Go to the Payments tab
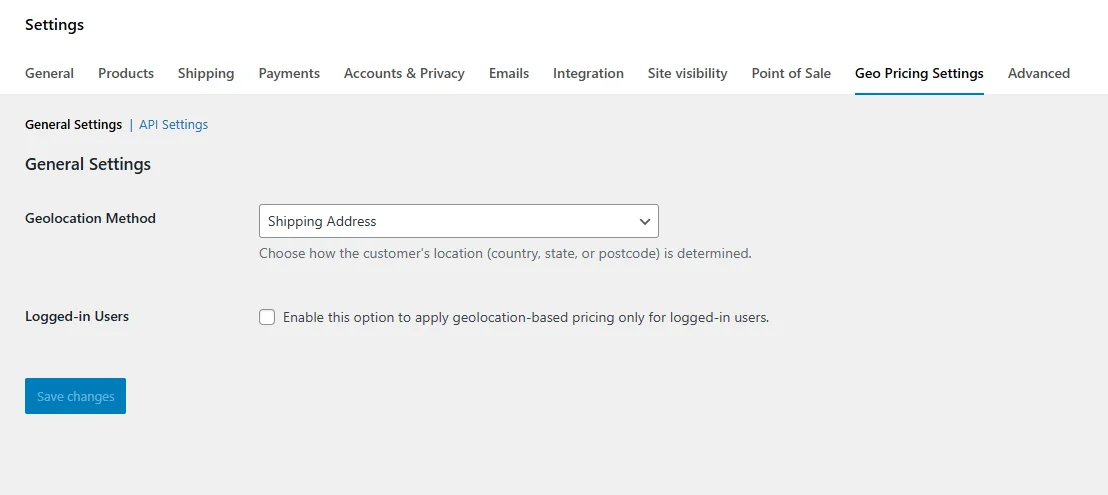The width and height of the screenshot is (1108, 495). point(289,73)
